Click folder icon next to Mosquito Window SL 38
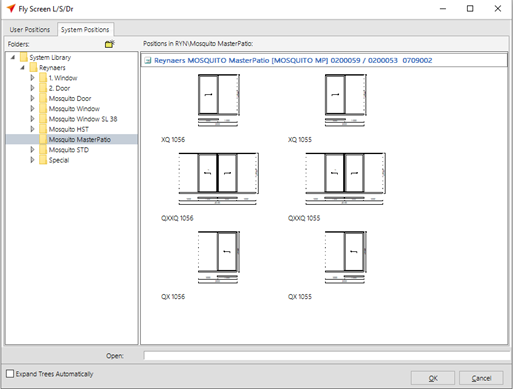513x389 pixels. point(43,119)
